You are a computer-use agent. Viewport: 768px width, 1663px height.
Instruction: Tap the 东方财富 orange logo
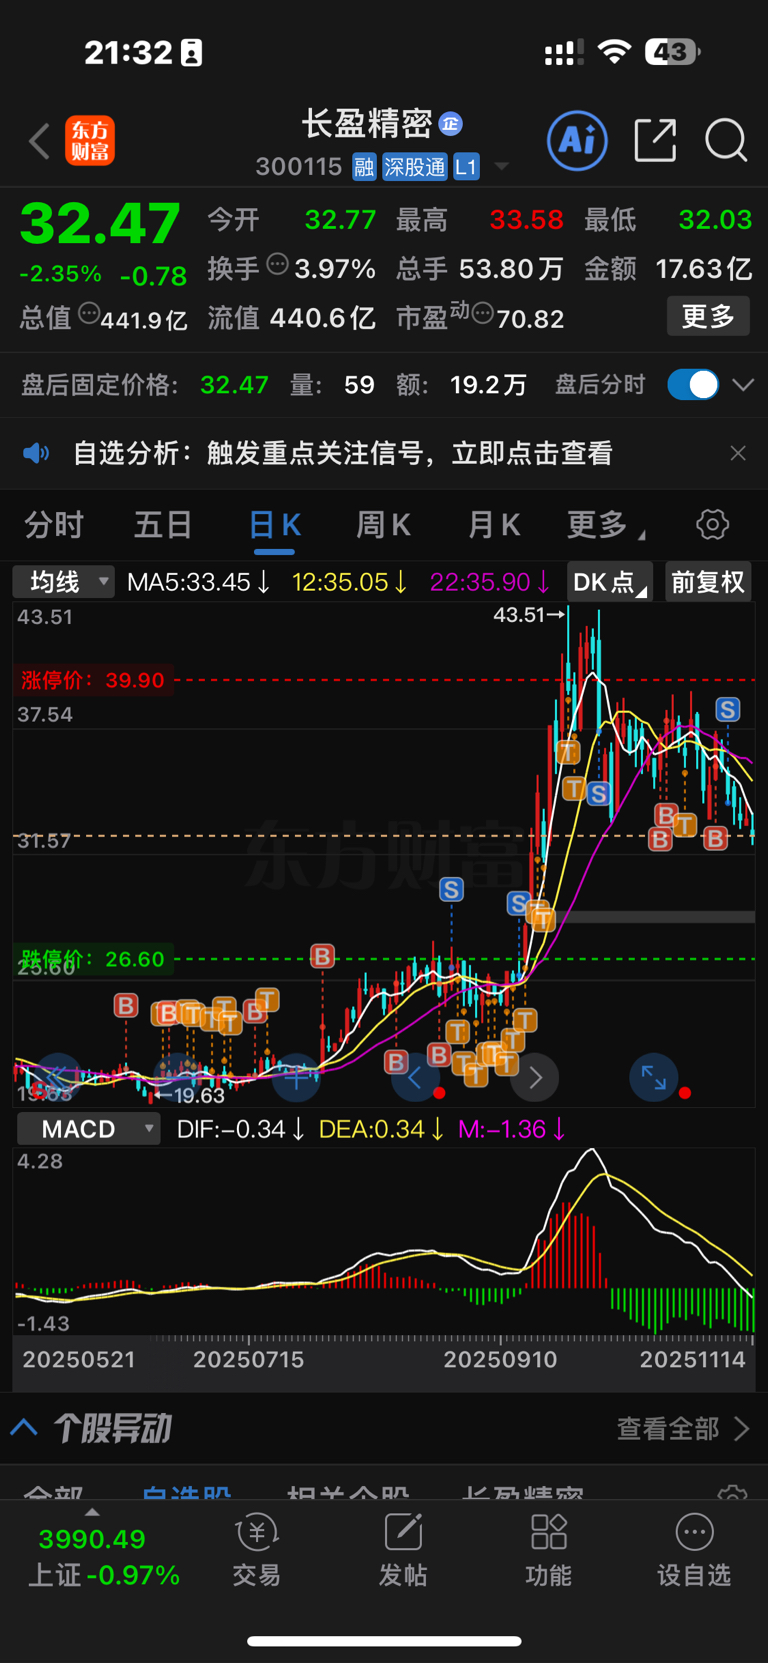coord(90,141)
